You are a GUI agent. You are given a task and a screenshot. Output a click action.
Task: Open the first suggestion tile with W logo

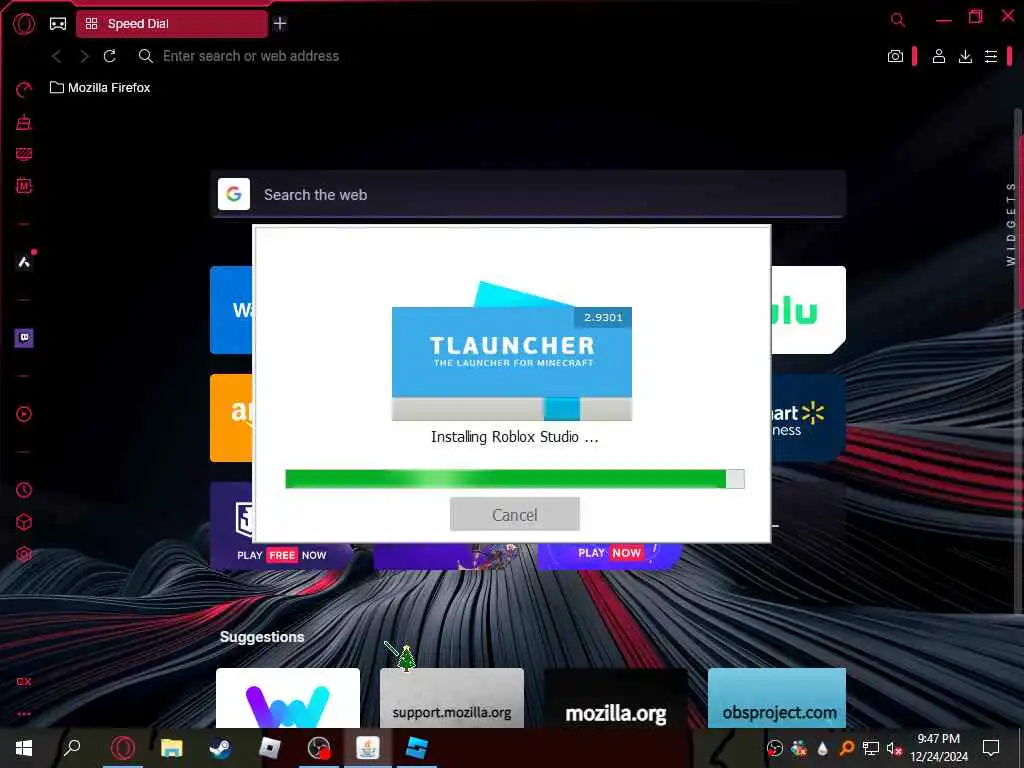click(287, 697)
